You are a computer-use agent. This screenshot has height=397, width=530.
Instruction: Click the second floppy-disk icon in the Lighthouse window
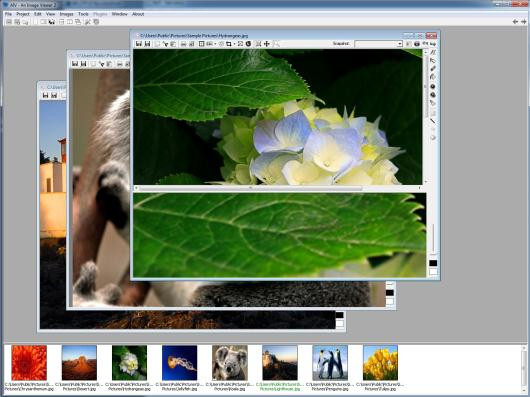54,96
